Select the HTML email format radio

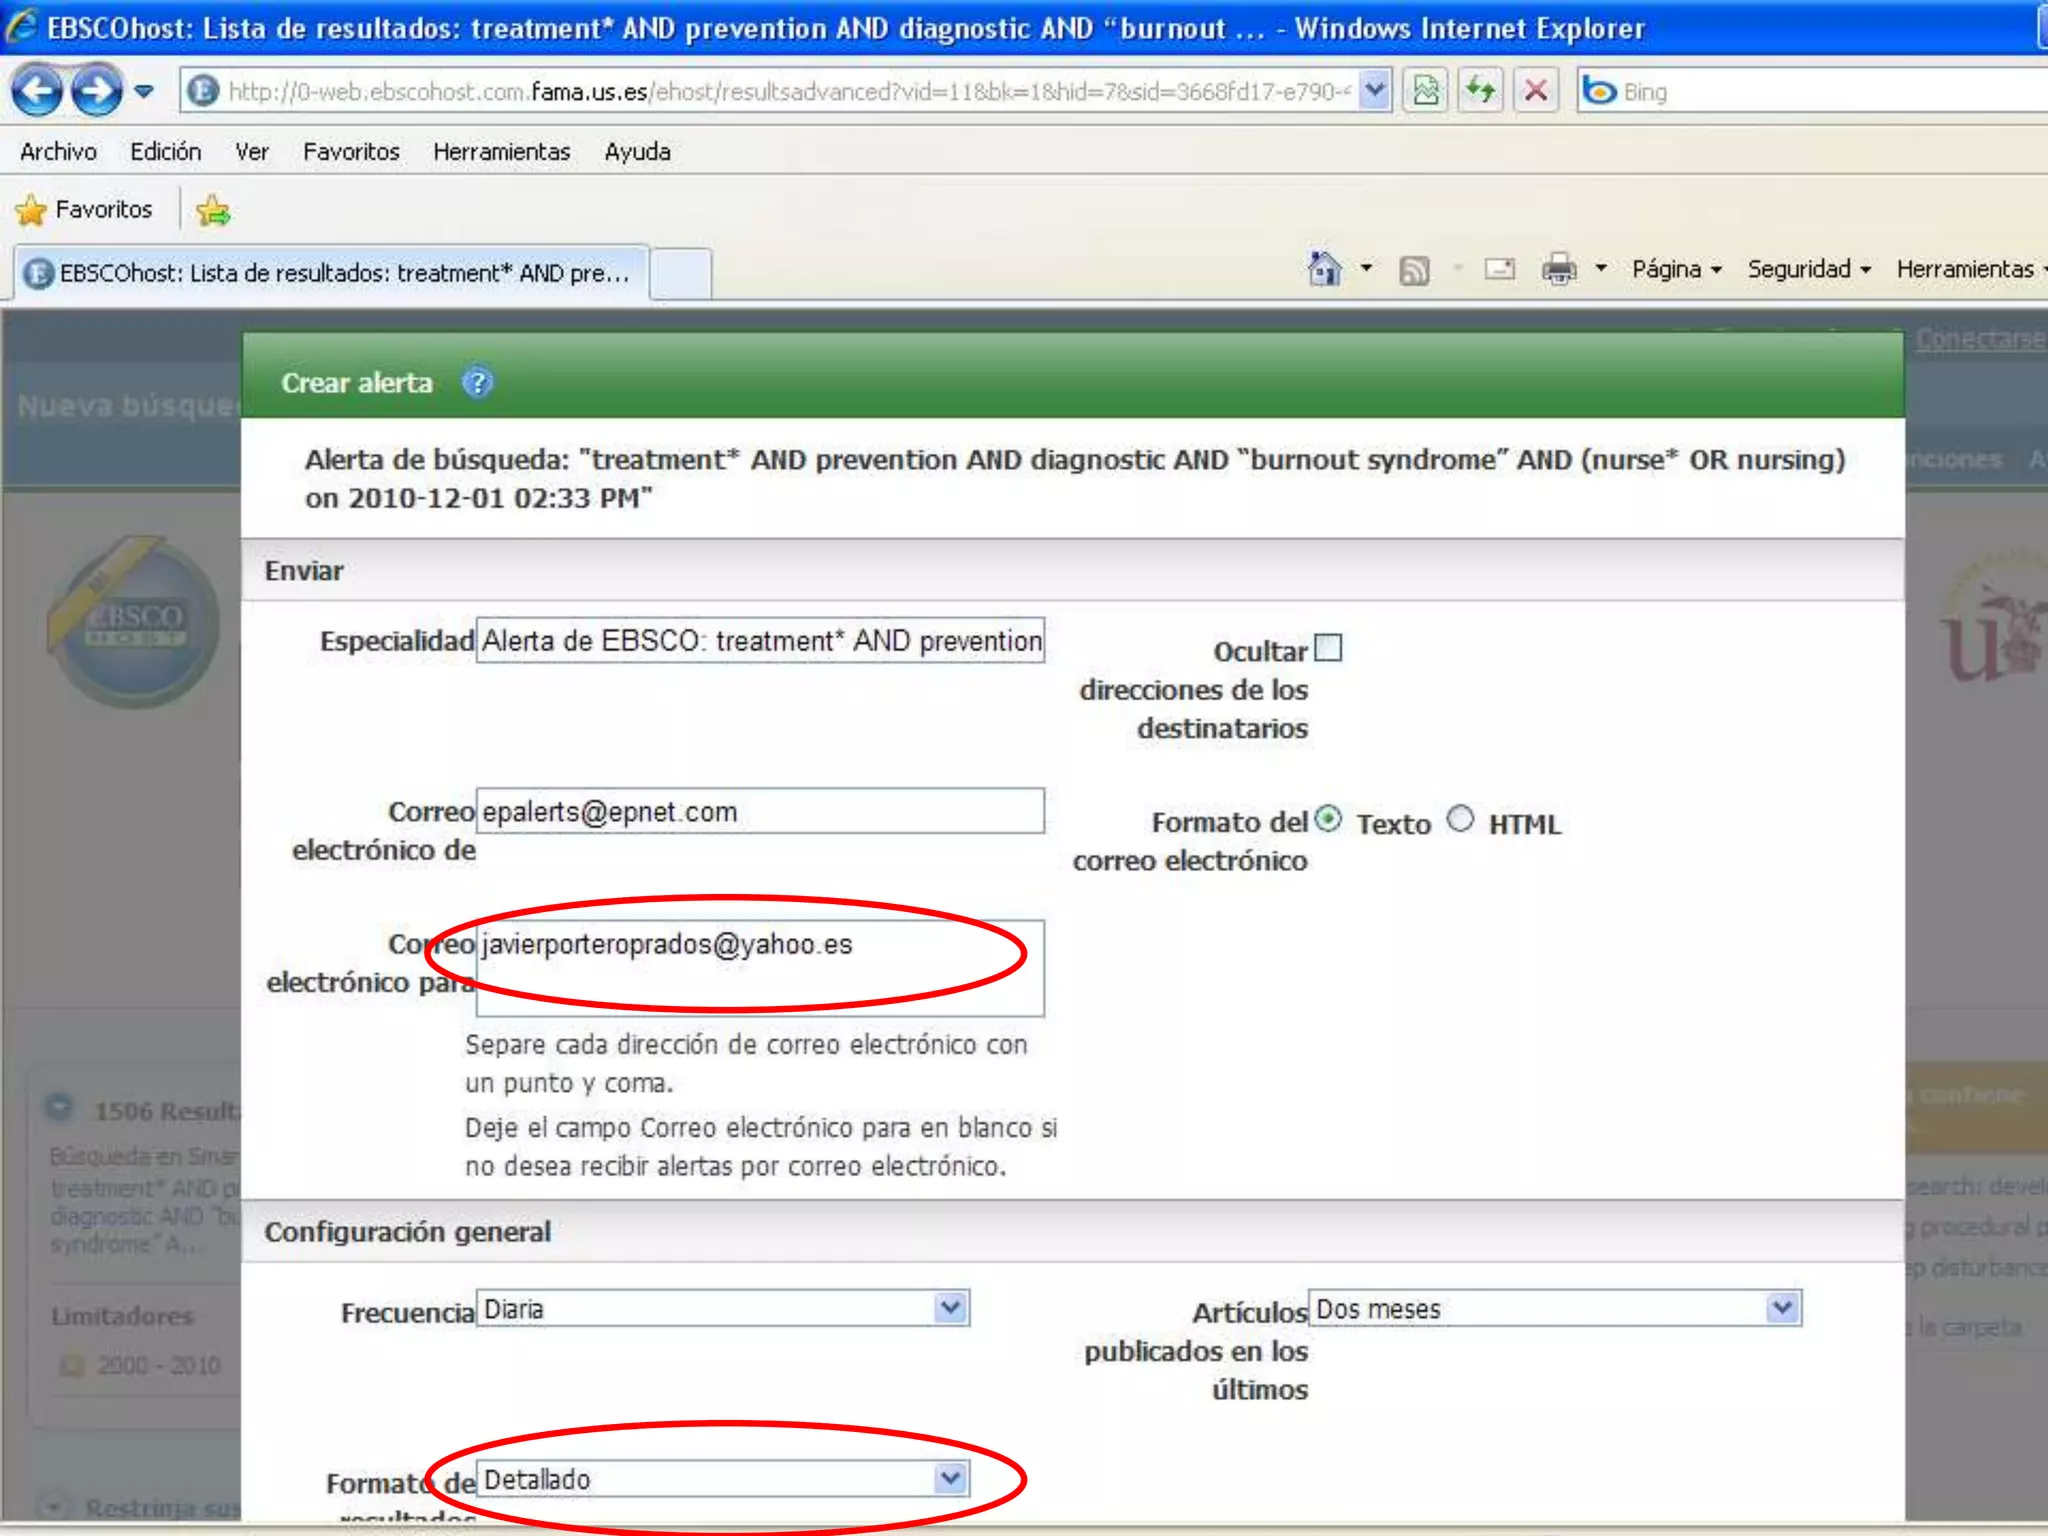click(x=1460, y=819)
